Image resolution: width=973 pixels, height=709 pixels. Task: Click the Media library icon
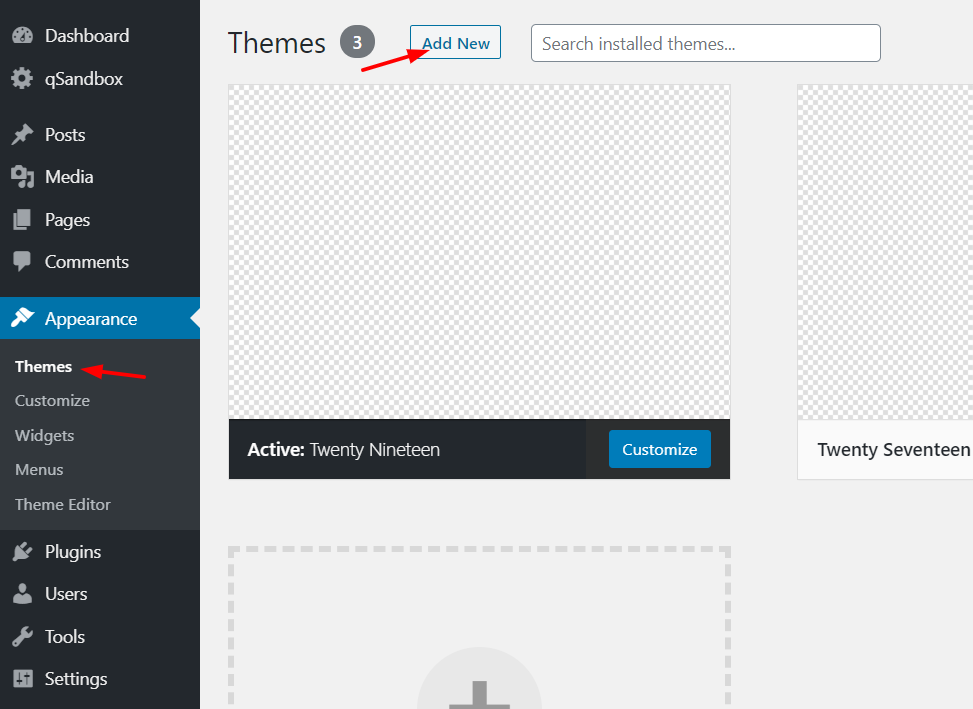(x=22, y=177)
